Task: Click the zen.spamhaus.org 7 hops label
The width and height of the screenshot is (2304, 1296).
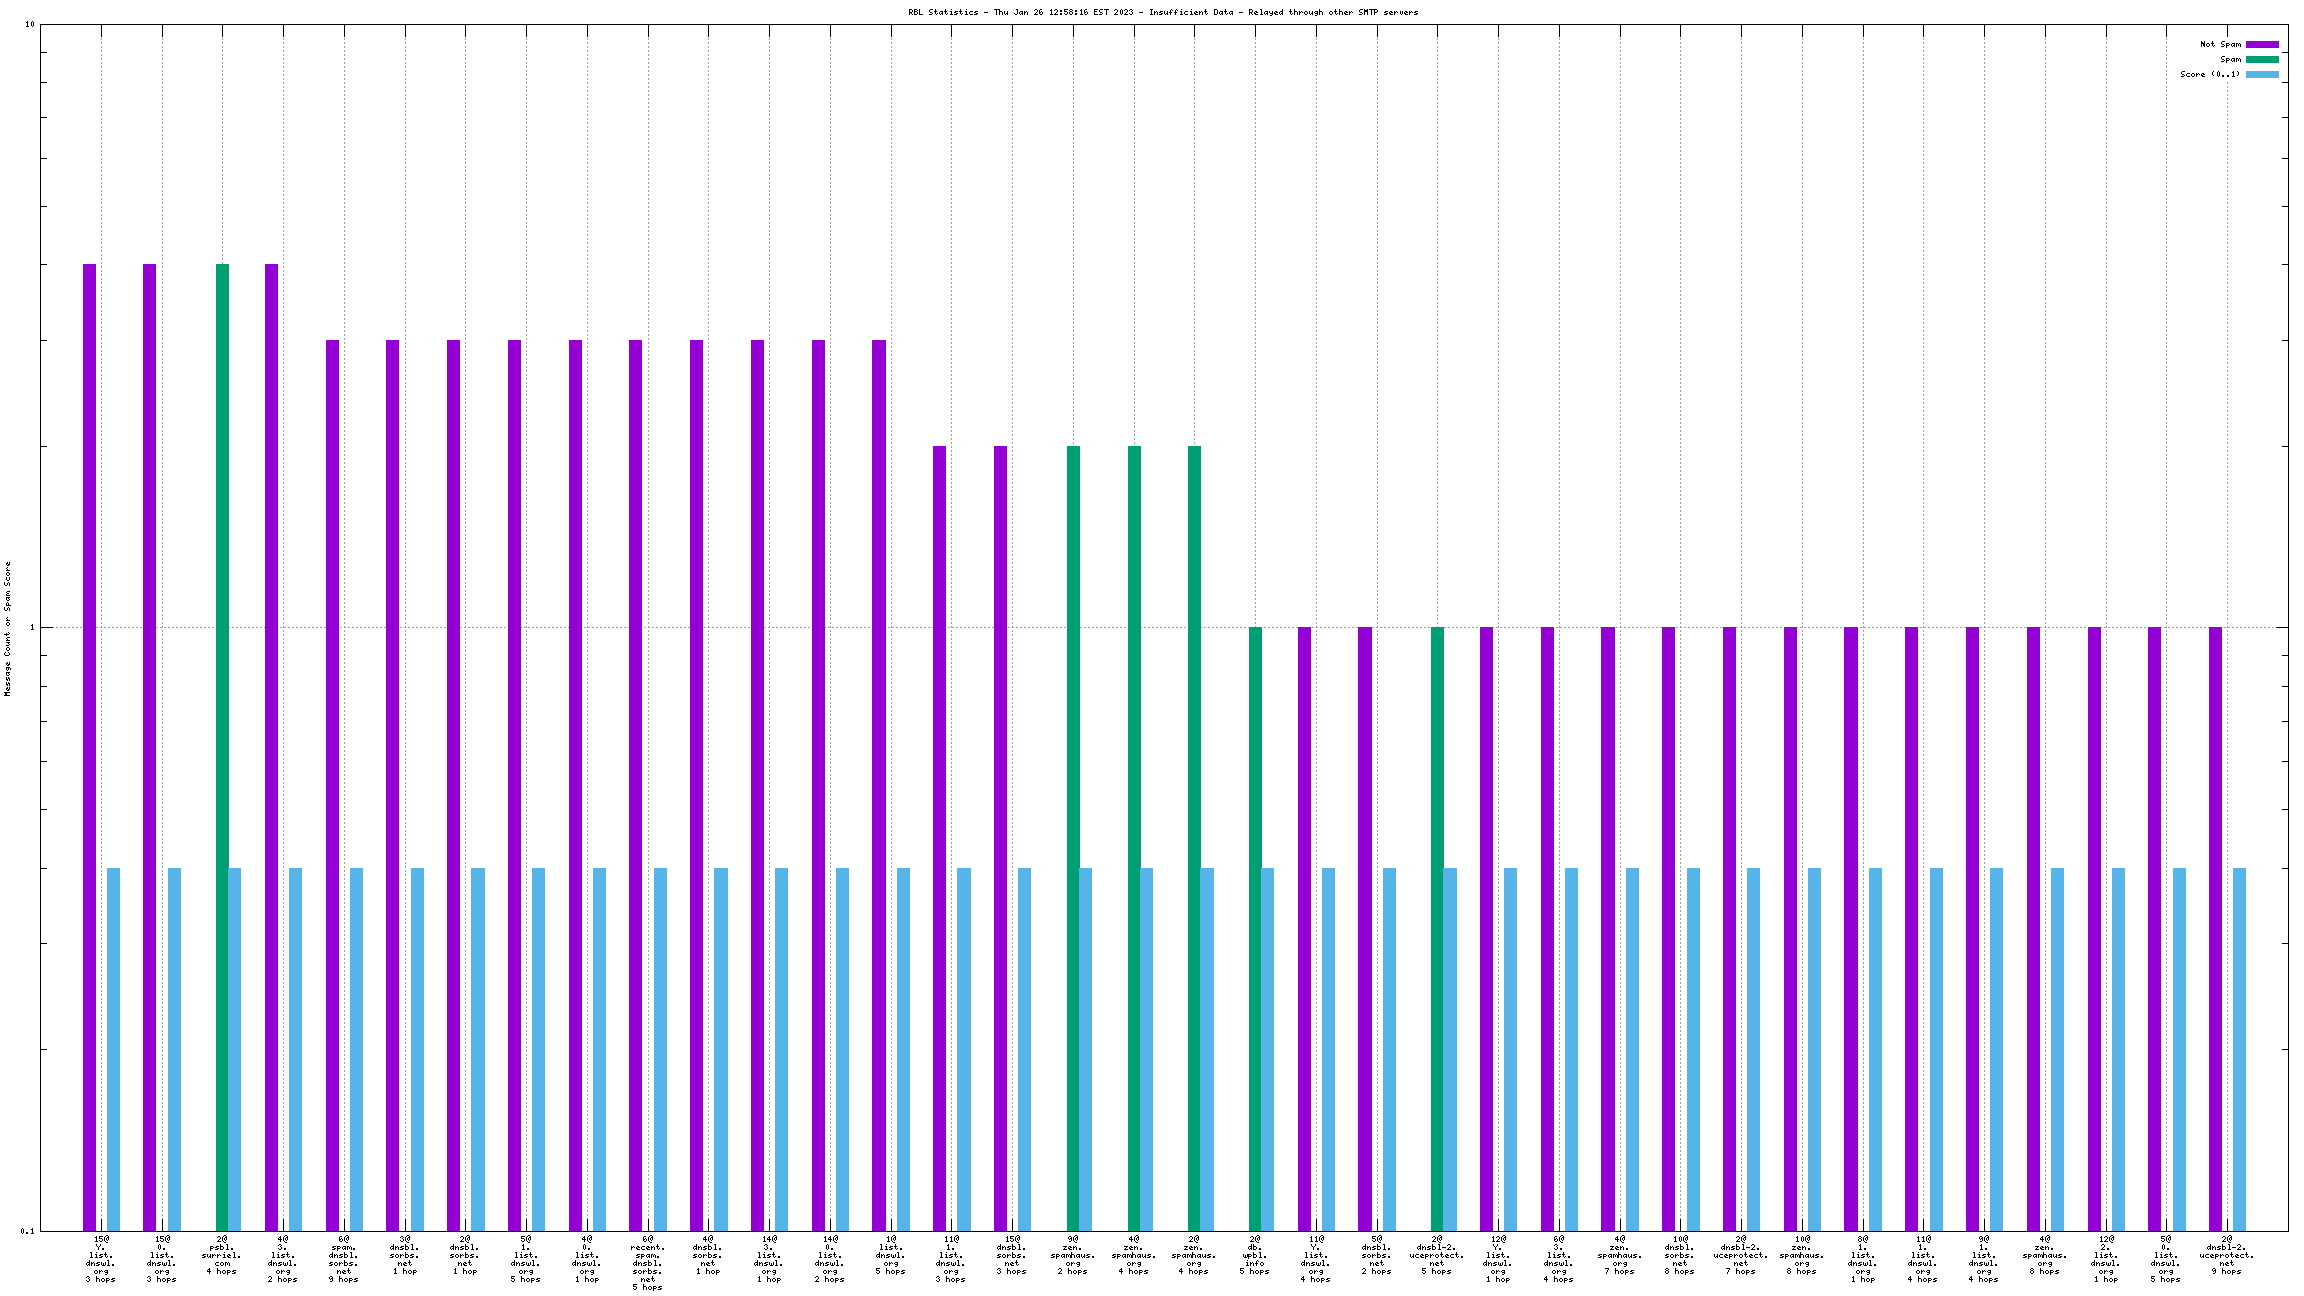Action: 1619,1255
